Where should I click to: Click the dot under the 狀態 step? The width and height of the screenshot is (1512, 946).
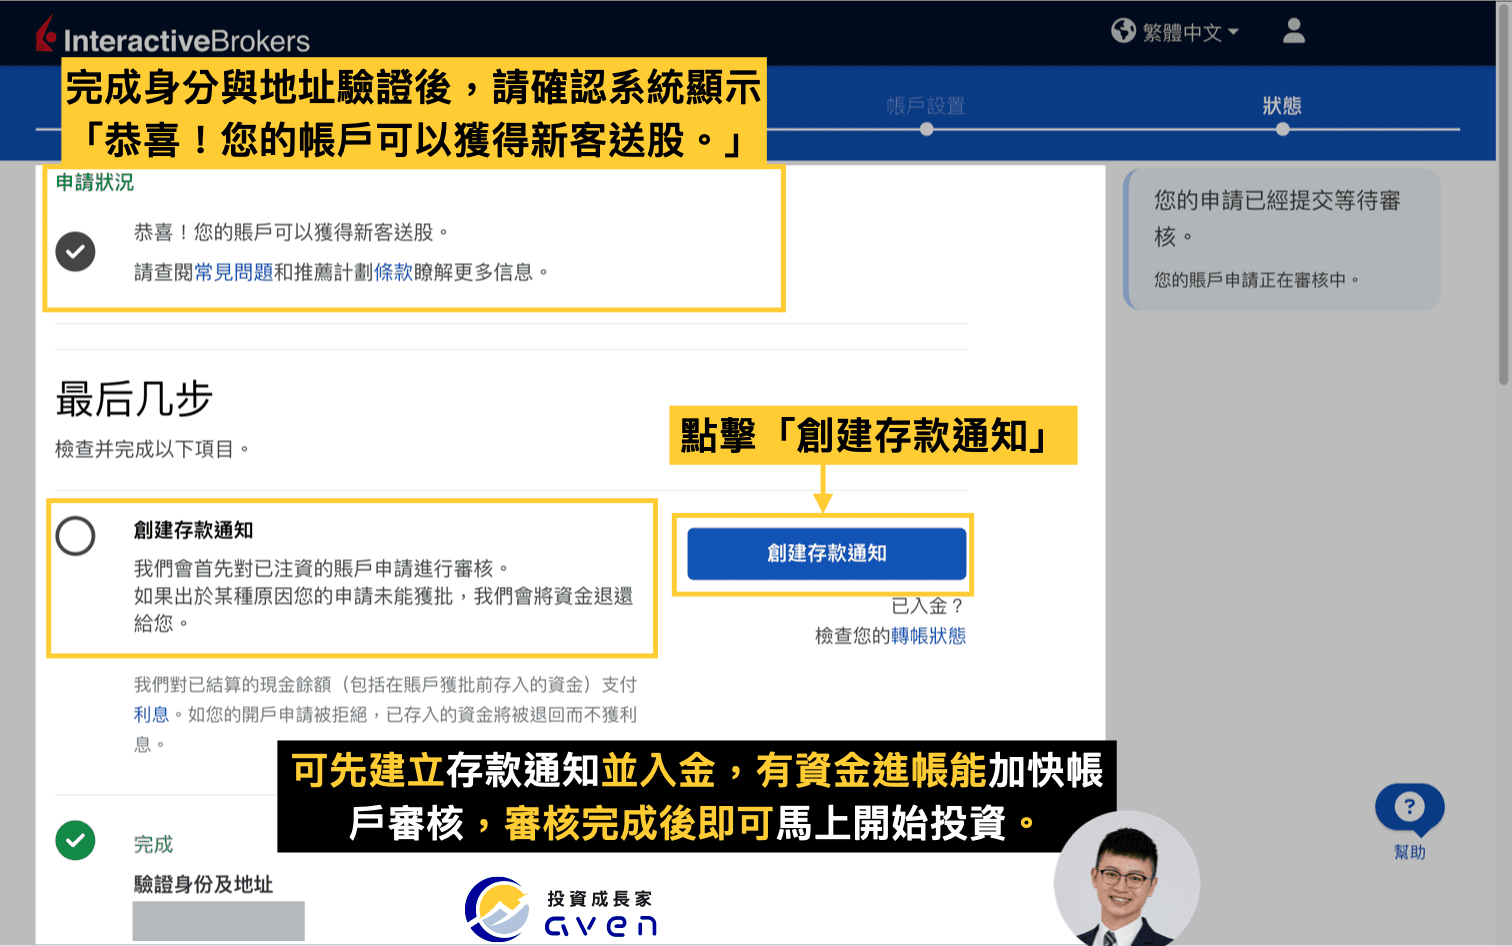coord(1283,128)
